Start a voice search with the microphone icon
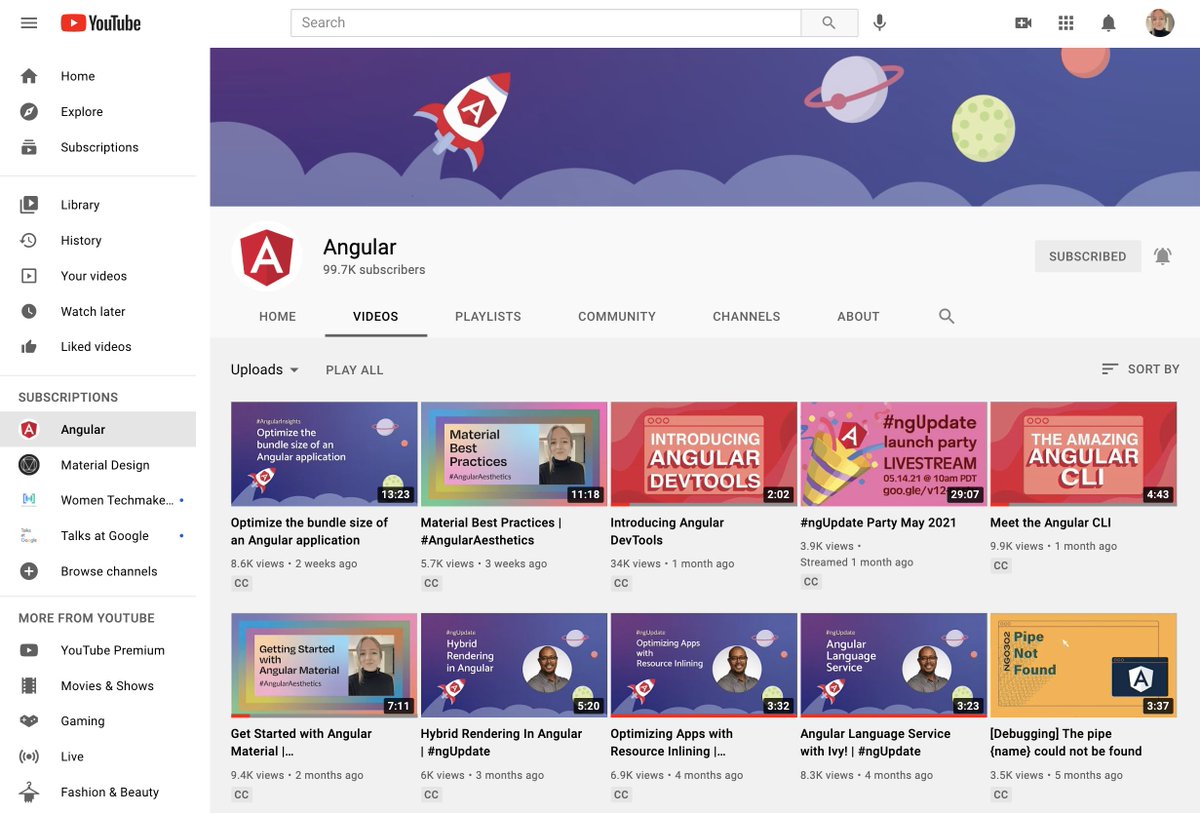This screenshot has height=813, width=1200. pyautogui.click(x=878, y=22)
